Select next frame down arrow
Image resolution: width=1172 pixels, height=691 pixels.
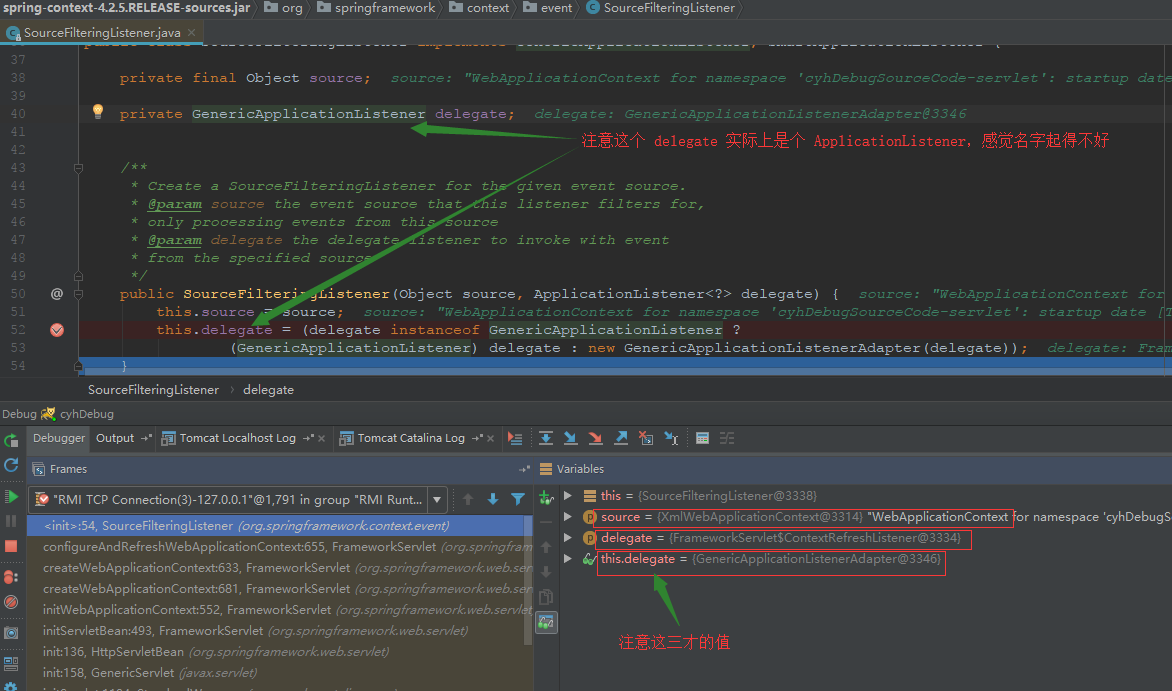pos(493,499)
